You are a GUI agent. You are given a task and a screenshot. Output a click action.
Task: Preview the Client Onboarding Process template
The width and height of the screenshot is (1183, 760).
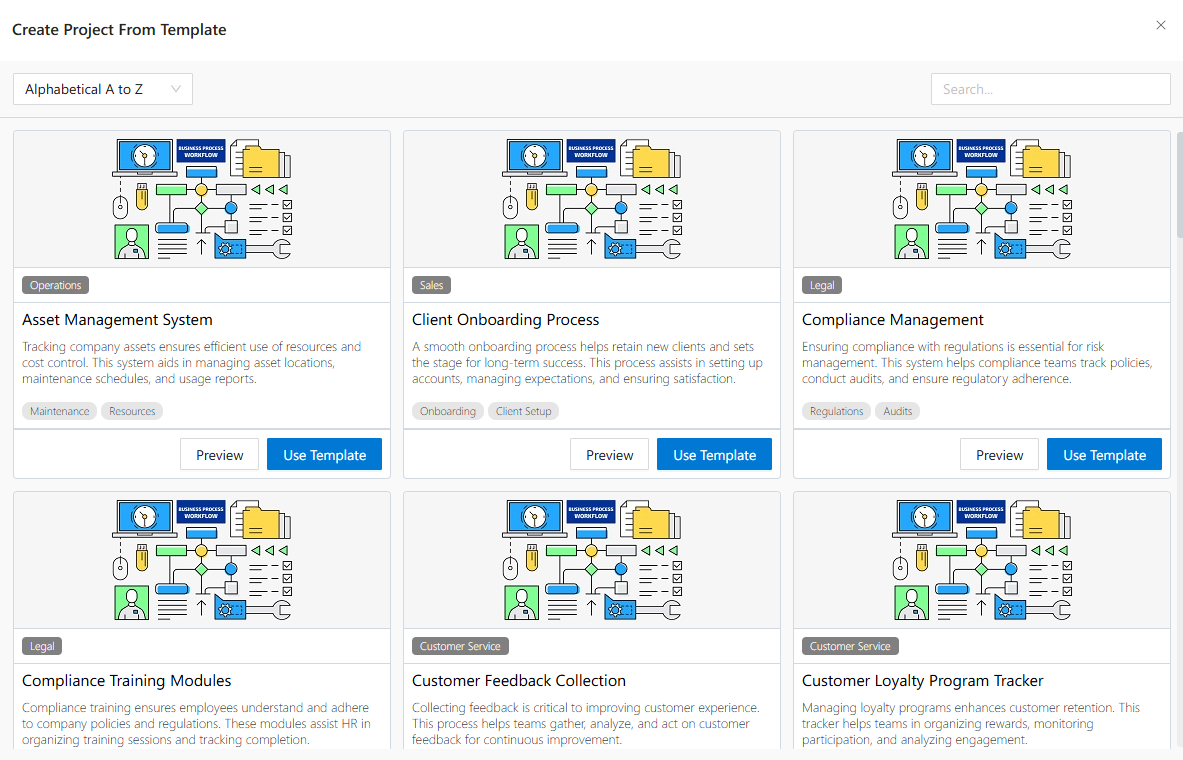pos(610,454)
